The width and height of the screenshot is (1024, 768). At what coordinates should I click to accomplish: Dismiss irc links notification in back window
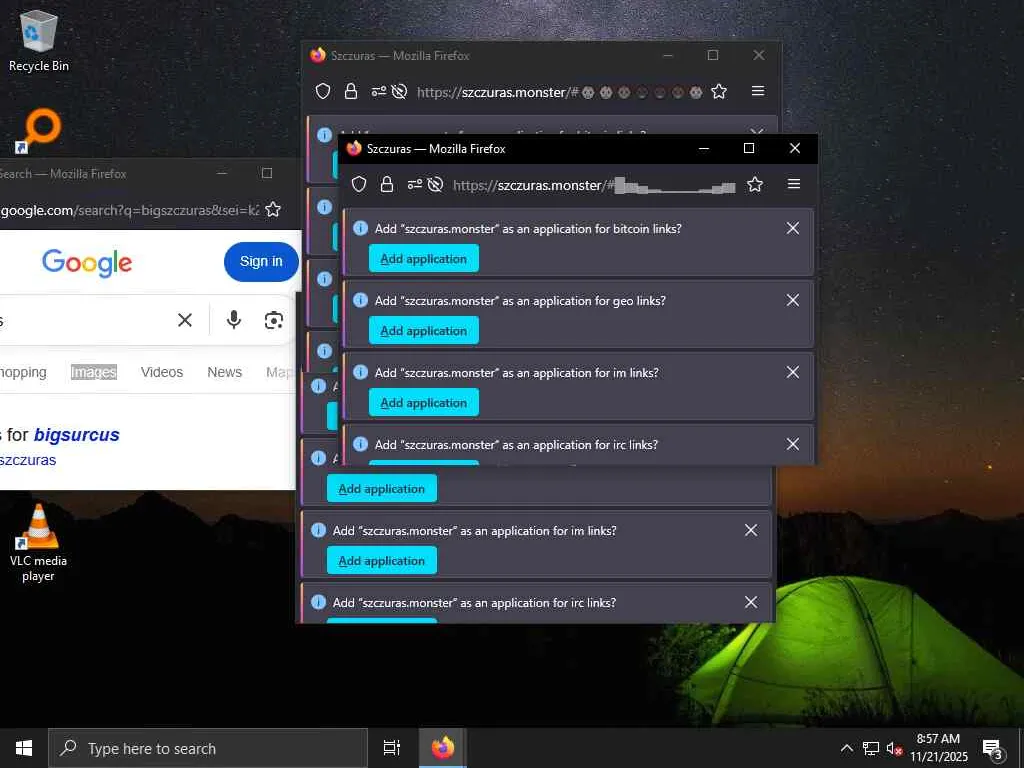point(751,602)
